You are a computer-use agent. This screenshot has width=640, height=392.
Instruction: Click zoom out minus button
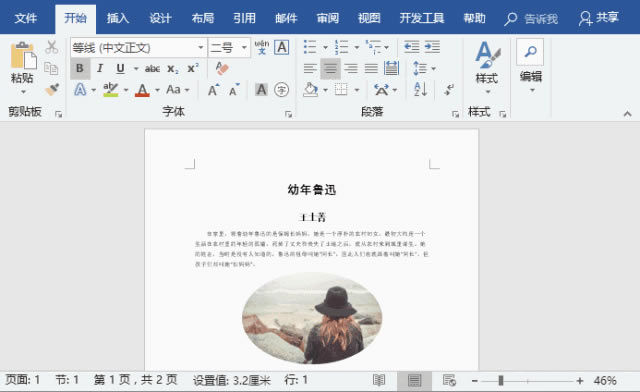[474, 381]
